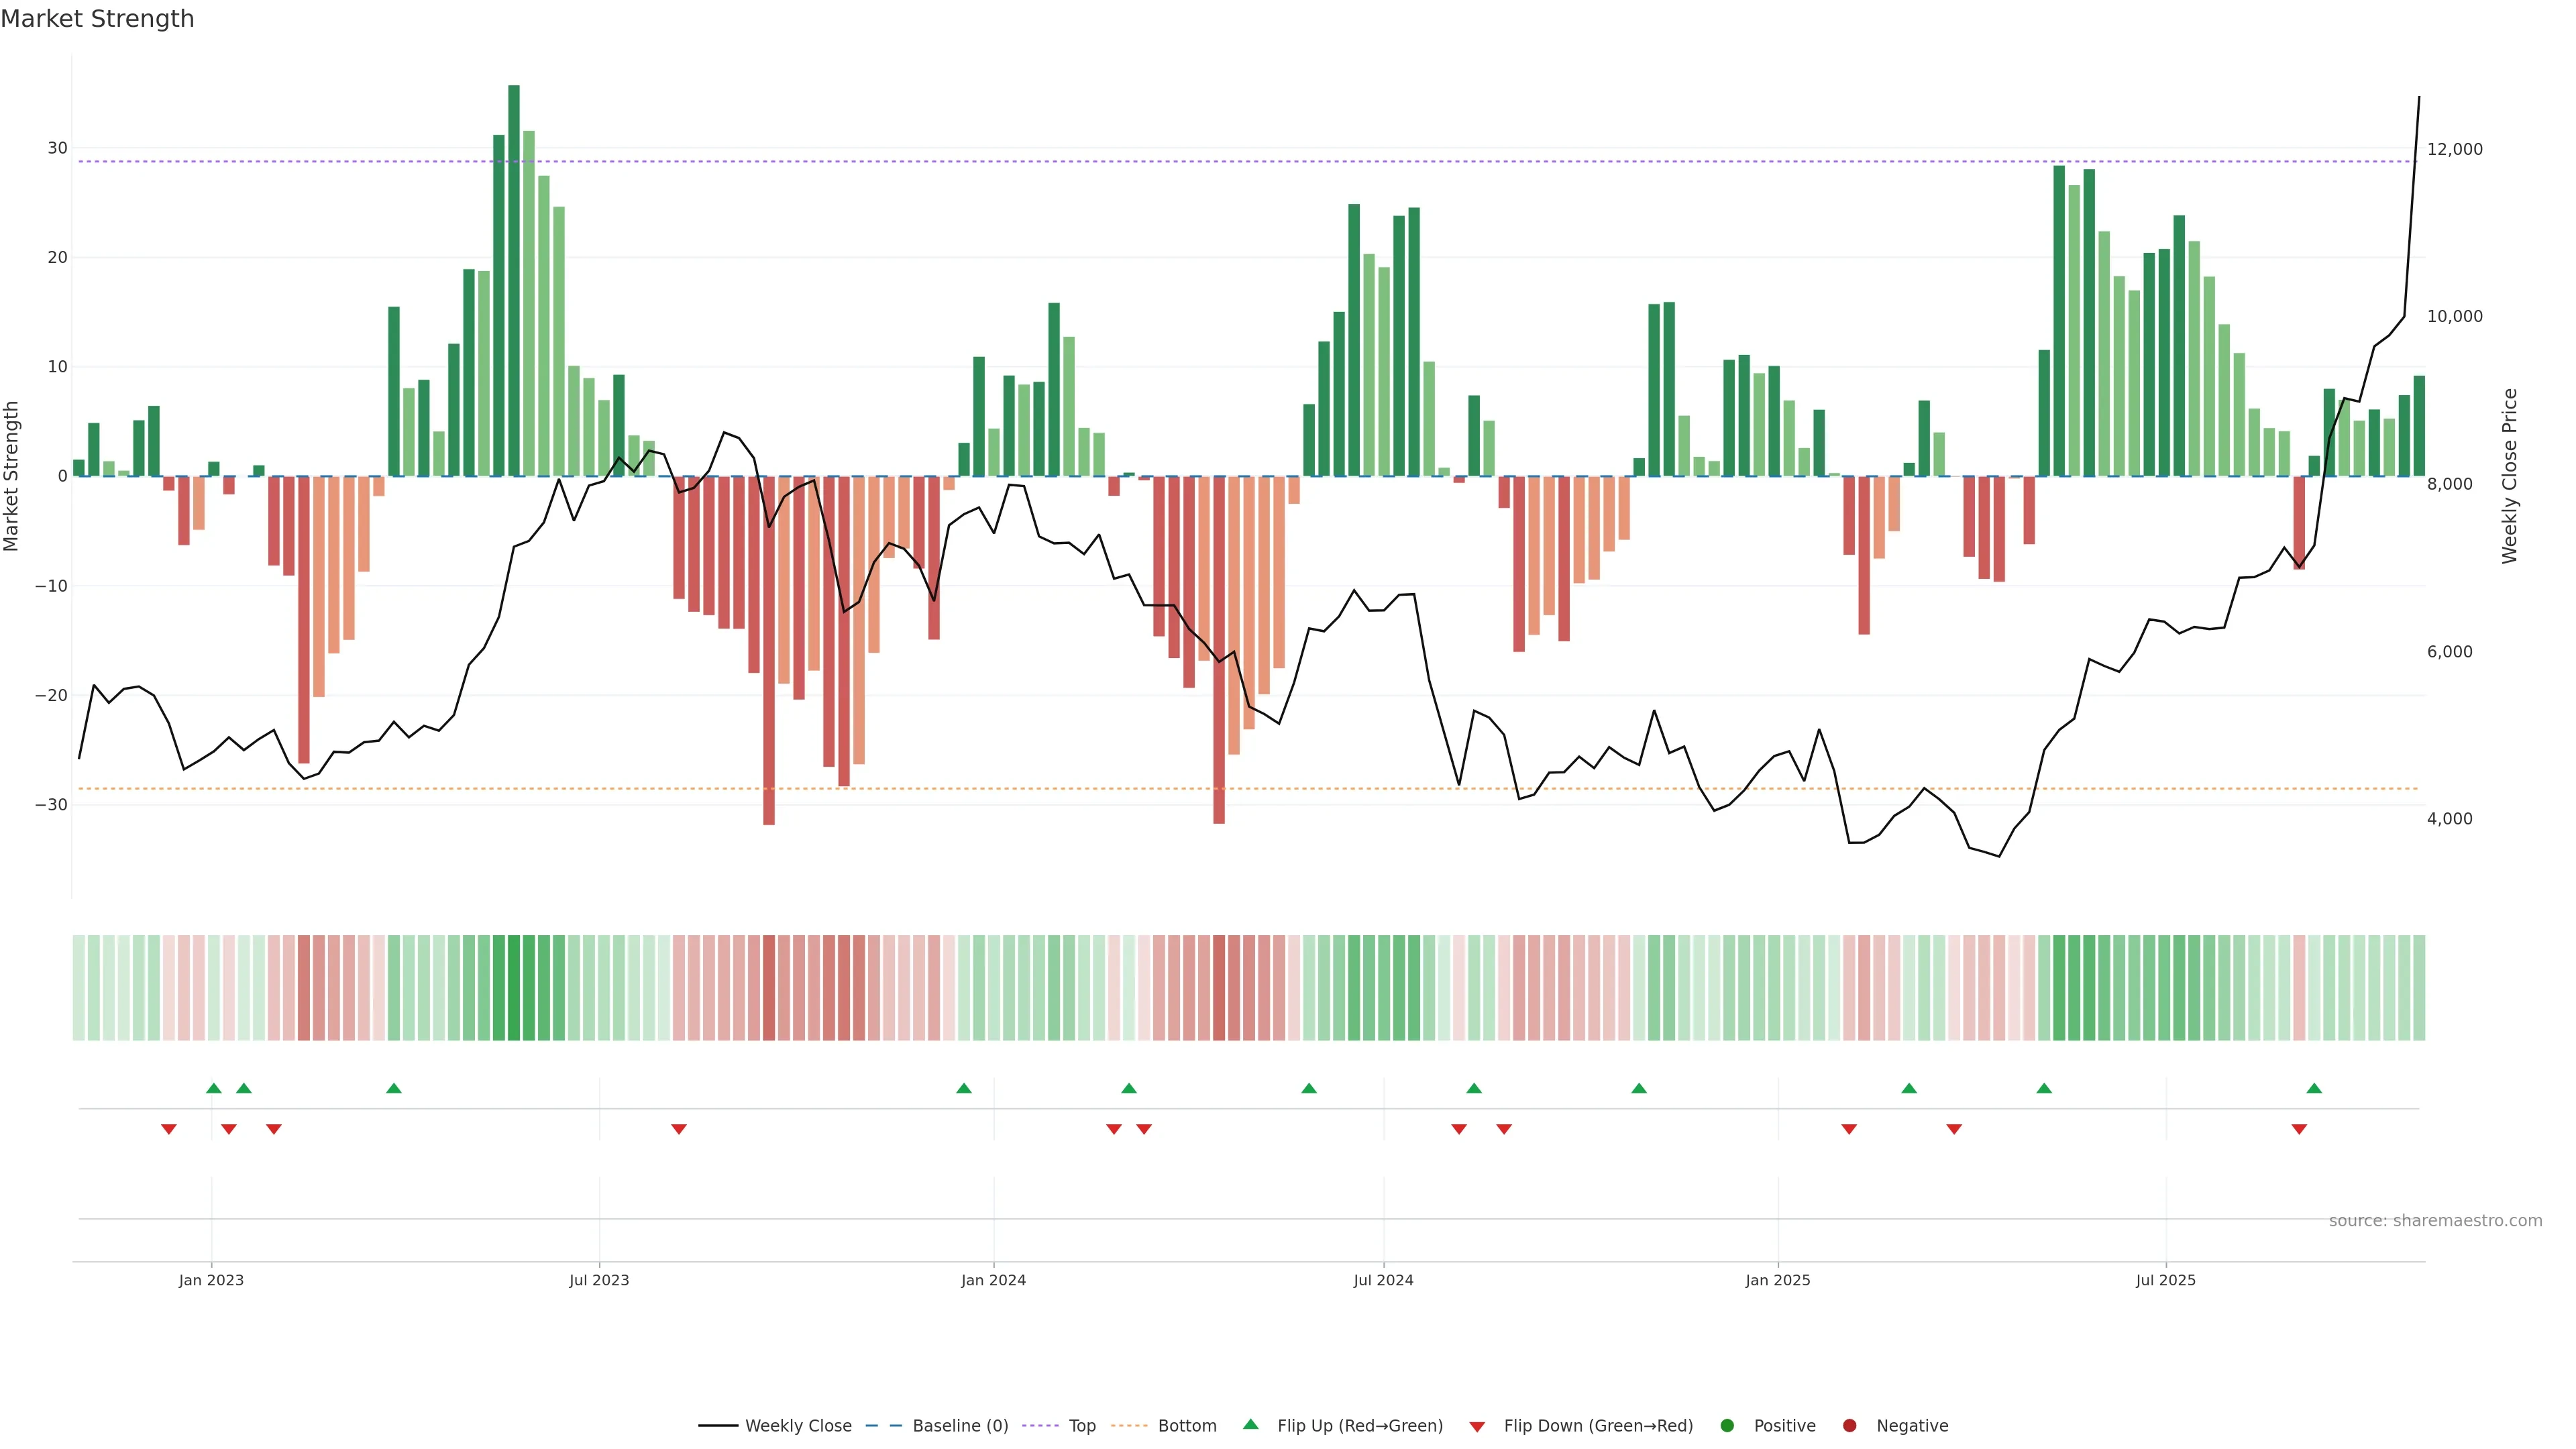Click the Negative red circle legend icon
Screen dimensions: 2576x1449
1849,1426
